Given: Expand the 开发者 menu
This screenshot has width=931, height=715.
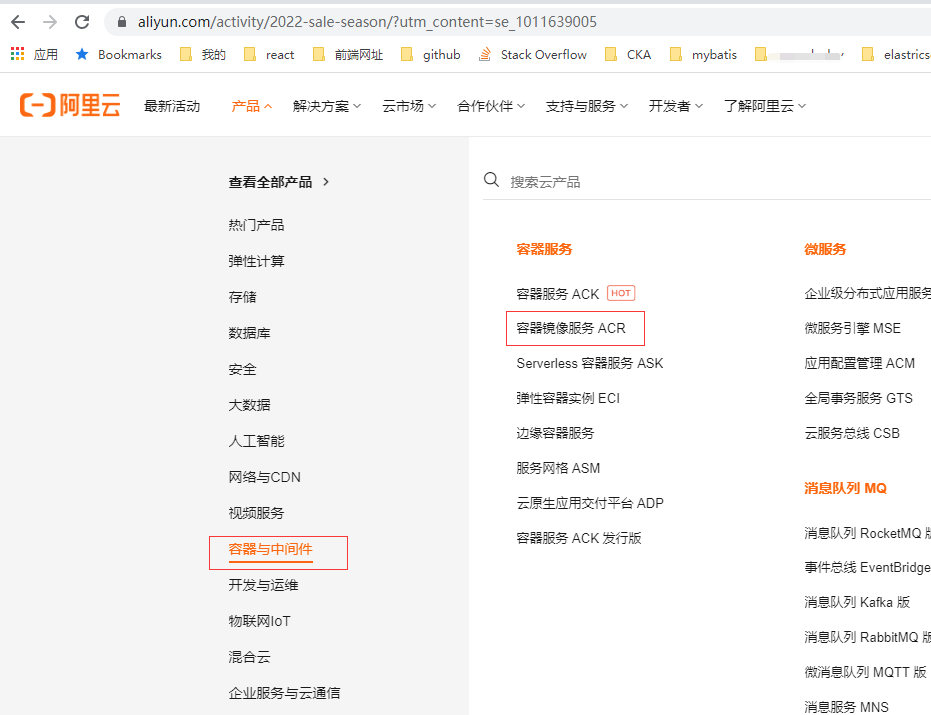Looking at the screenshot, I should (x=676, y=106).
